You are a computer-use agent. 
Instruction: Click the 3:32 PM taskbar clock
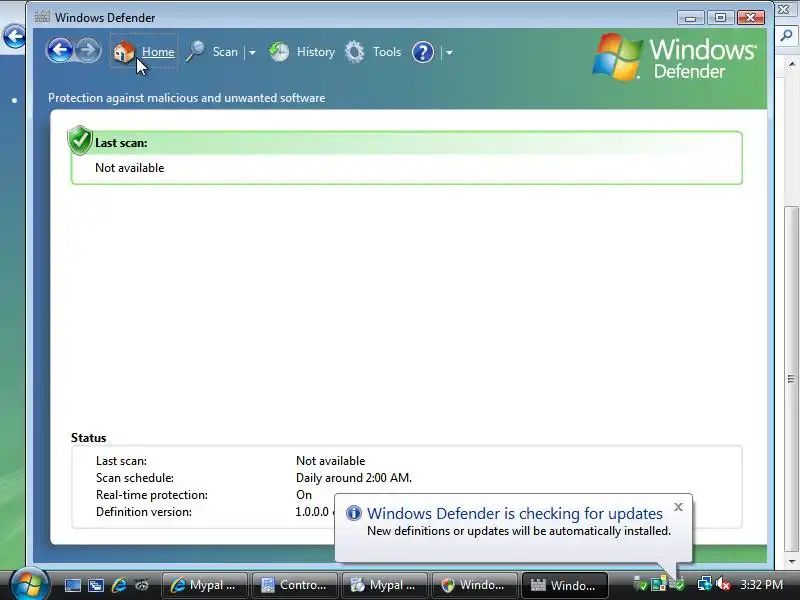[761, 585]
